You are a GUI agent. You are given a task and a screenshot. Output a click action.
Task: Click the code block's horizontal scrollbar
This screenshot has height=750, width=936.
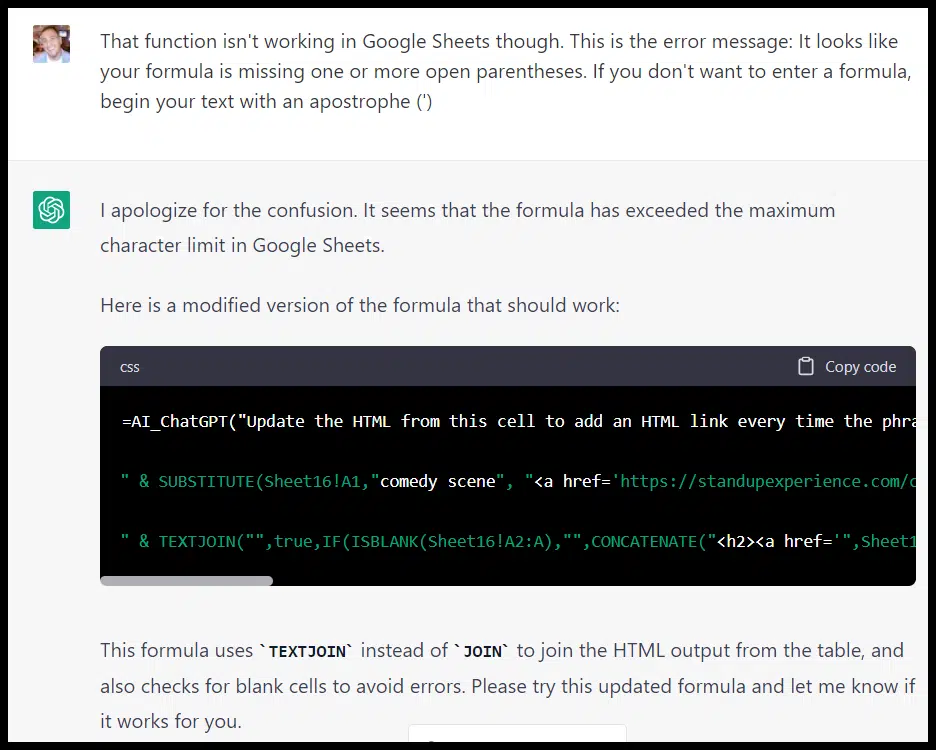185,580
